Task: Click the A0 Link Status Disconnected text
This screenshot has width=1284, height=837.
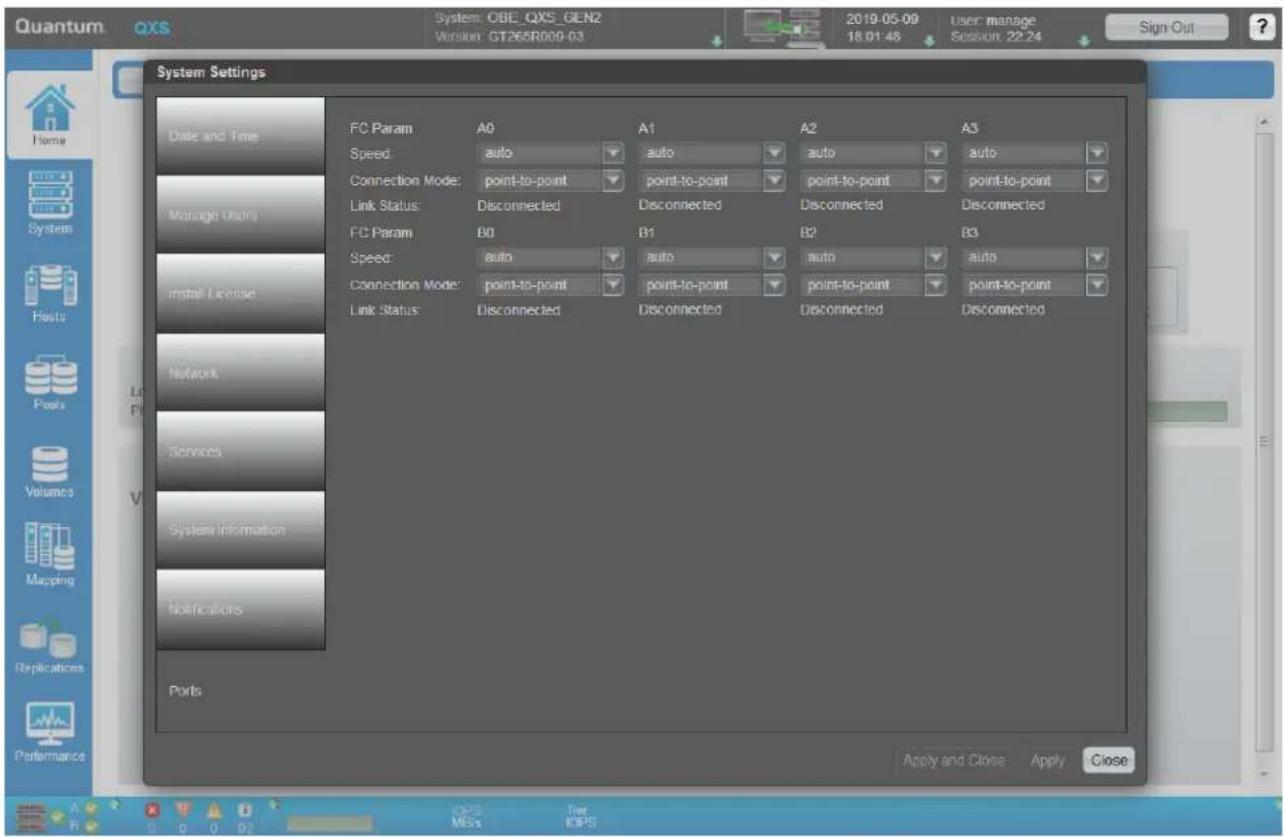Action: coord(518,205)
